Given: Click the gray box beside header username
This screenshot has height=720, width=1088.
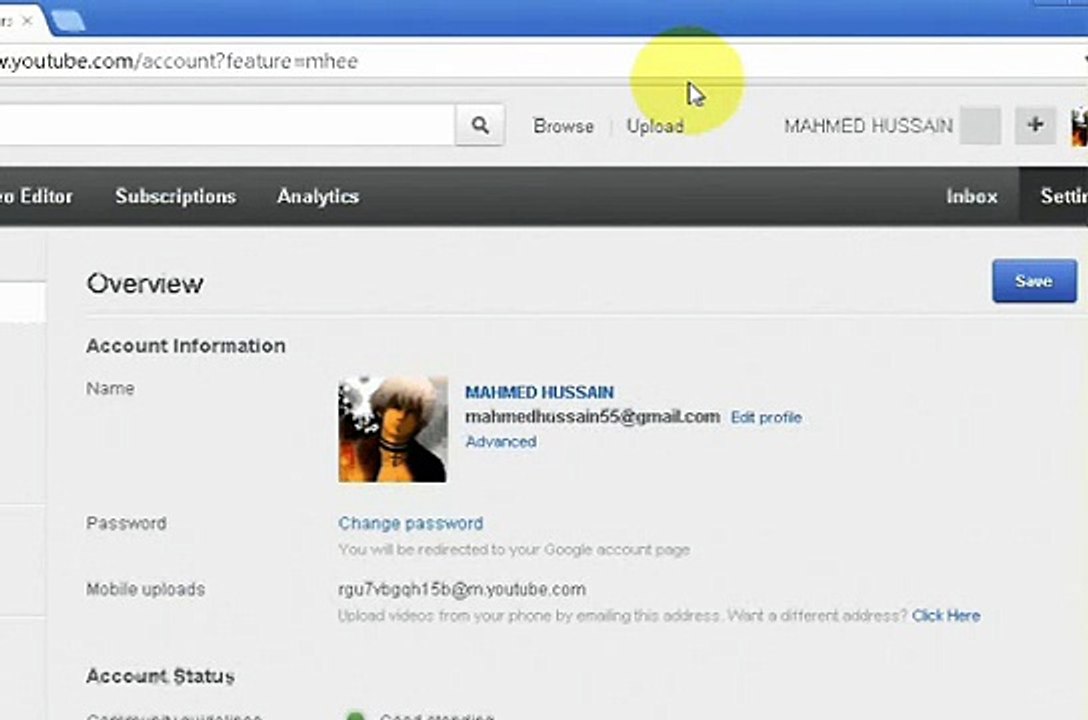Looking at the screenshot, I should tap(980, 126).
